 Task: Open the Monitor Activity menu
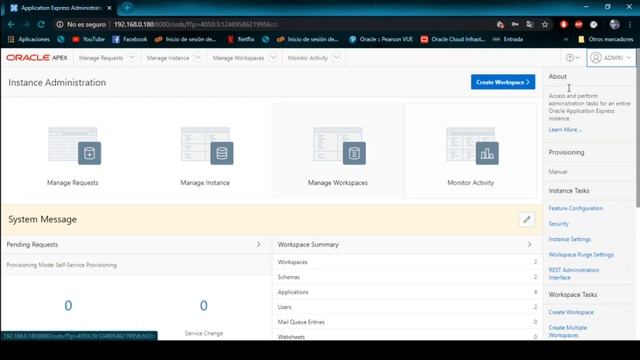point(308,58)
